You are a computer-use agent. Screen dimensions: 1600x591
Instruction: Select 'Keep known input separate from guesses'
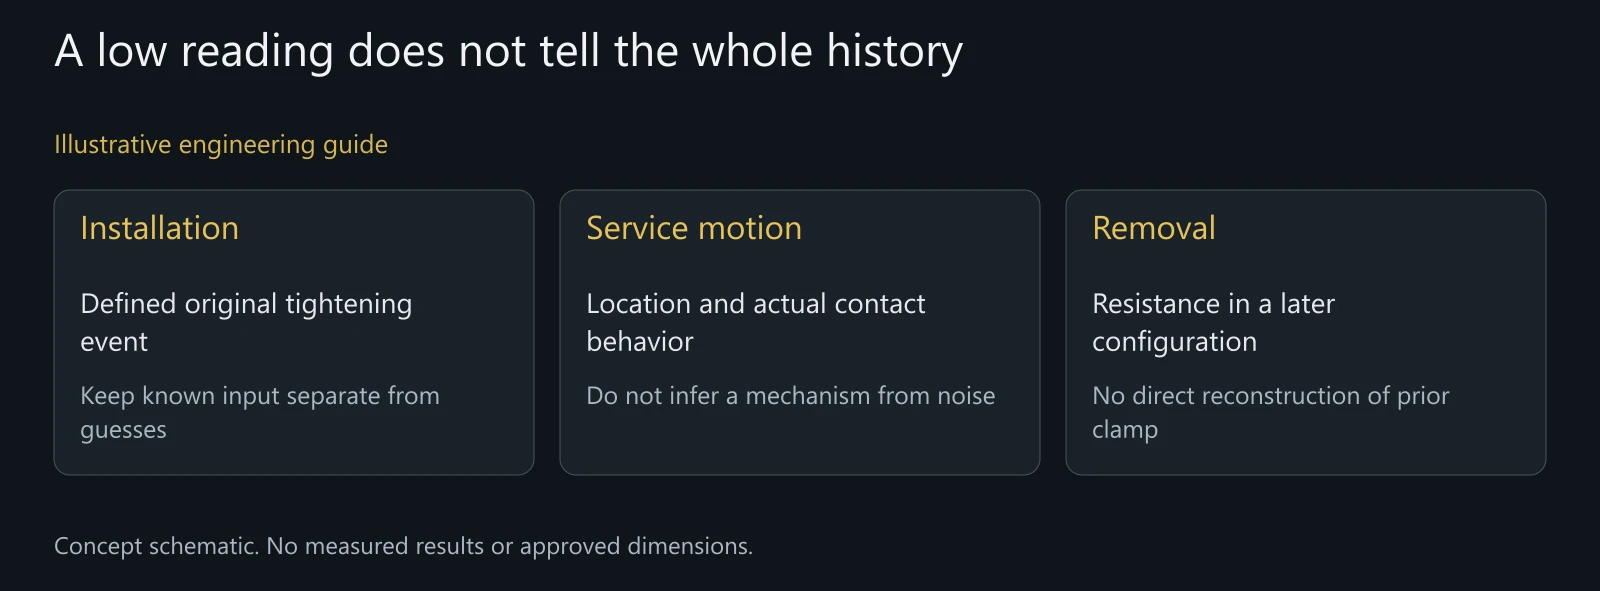pos(260,412)
